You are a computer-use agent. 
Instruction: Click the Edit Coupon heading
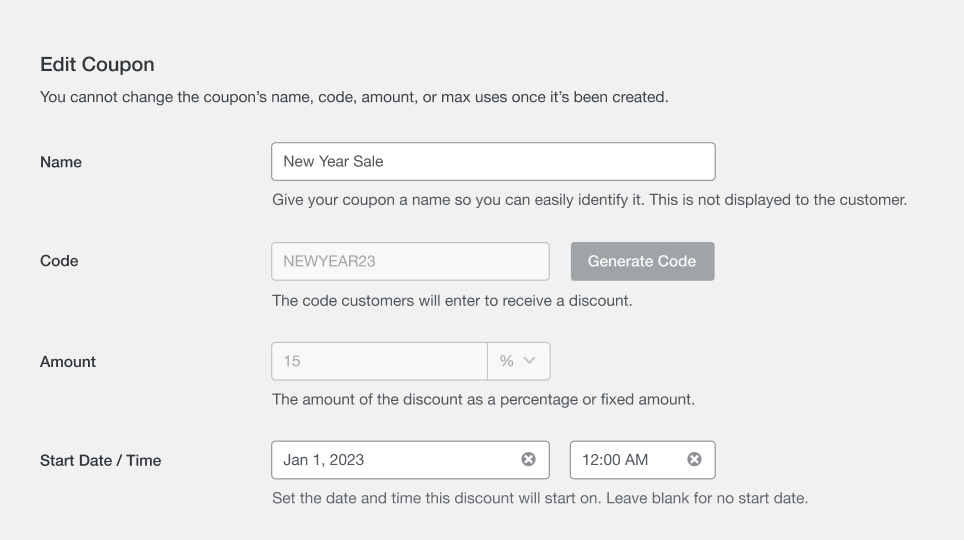point(97,65)
